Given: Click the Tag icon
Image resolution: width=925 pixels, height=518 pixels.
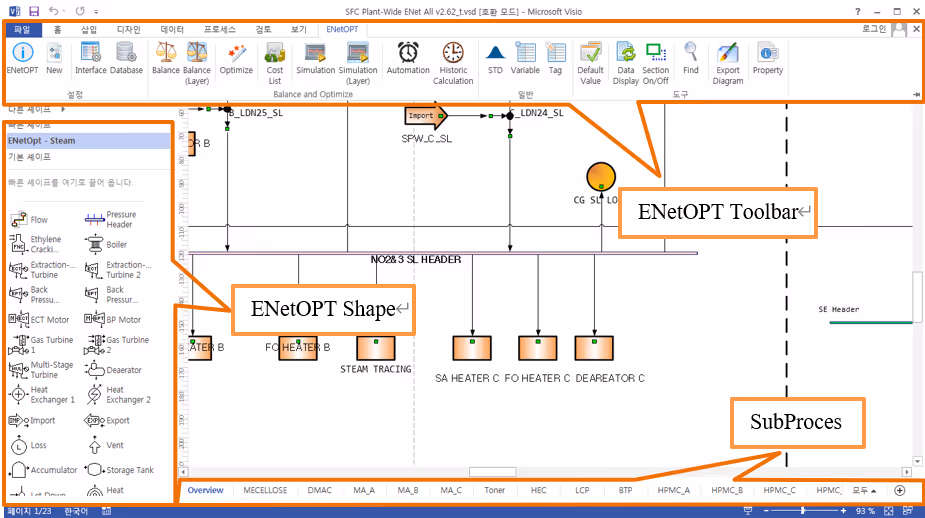Looking at the screenshot, I should [x=555, y=58].
